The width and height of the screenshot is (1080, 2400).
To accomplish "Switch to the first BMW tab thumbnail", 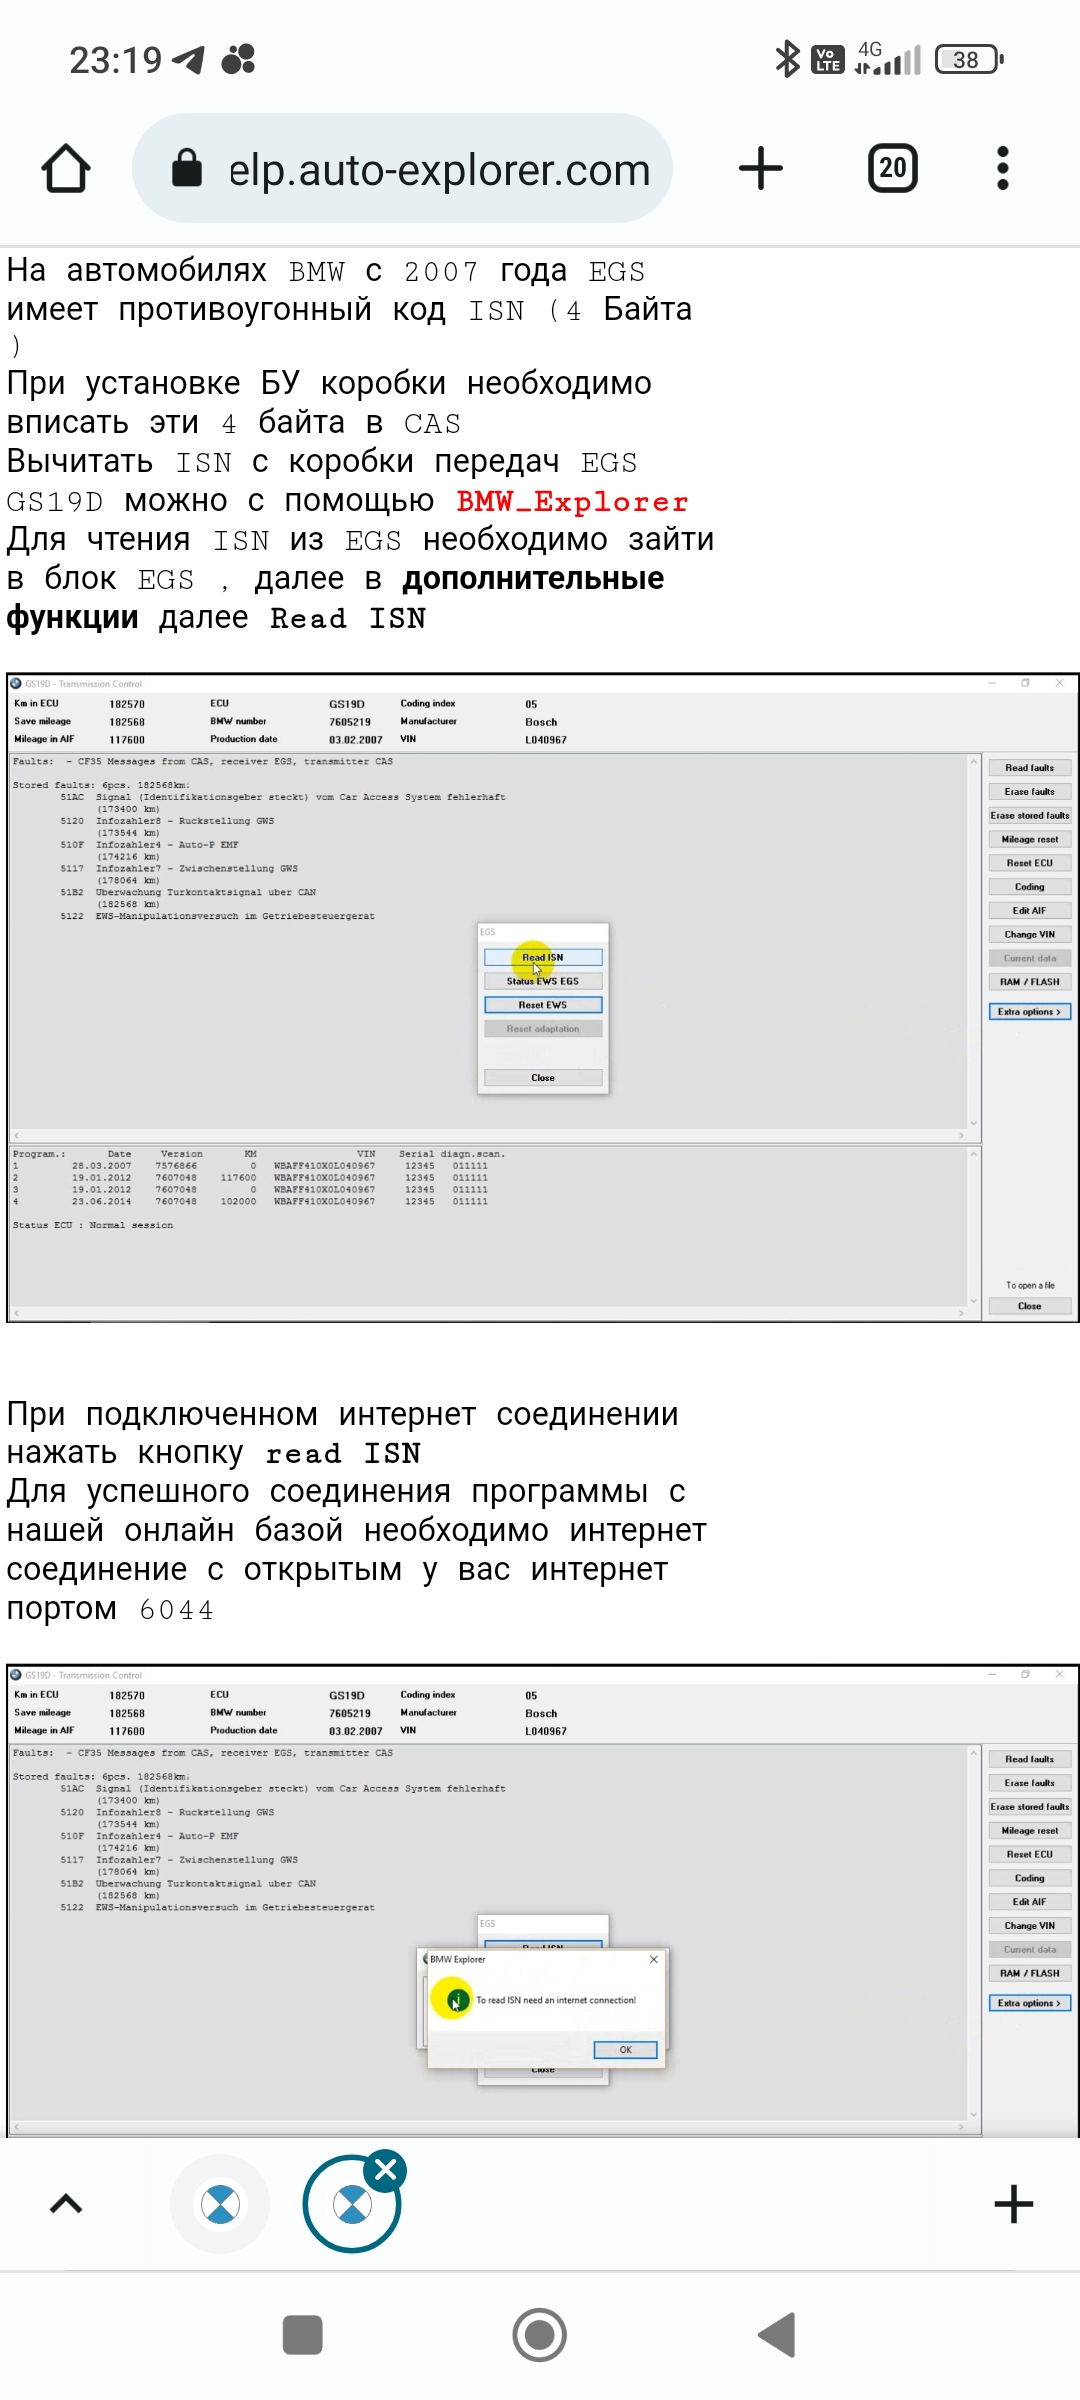I will pyautogui.click(x=220, y=2204).
